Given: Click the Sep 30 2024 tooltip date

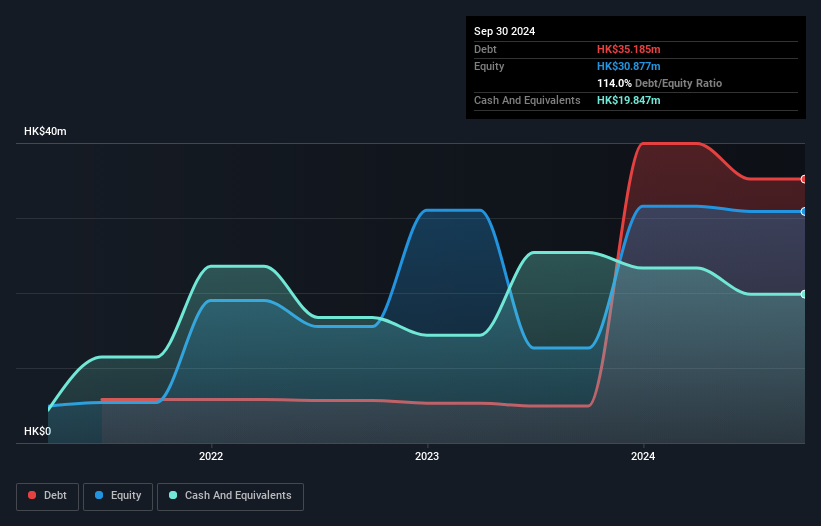Looking at the screenshot, I should (x=504, y=31).
